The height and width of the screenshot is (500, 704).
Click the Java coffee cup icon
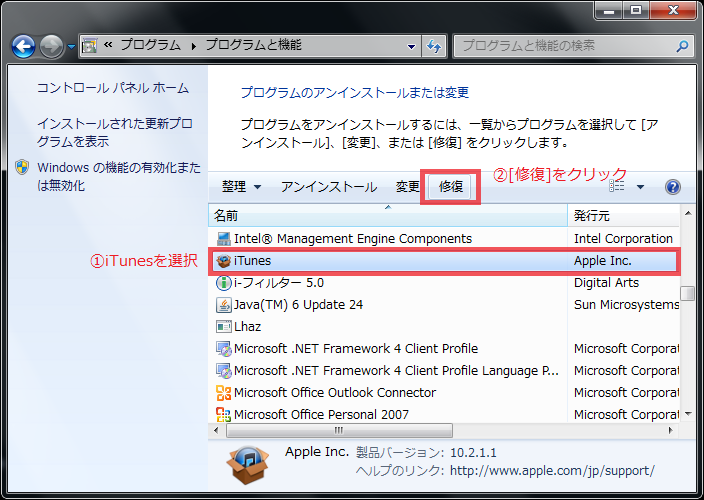pyautogui.click(x=224, y=305)
